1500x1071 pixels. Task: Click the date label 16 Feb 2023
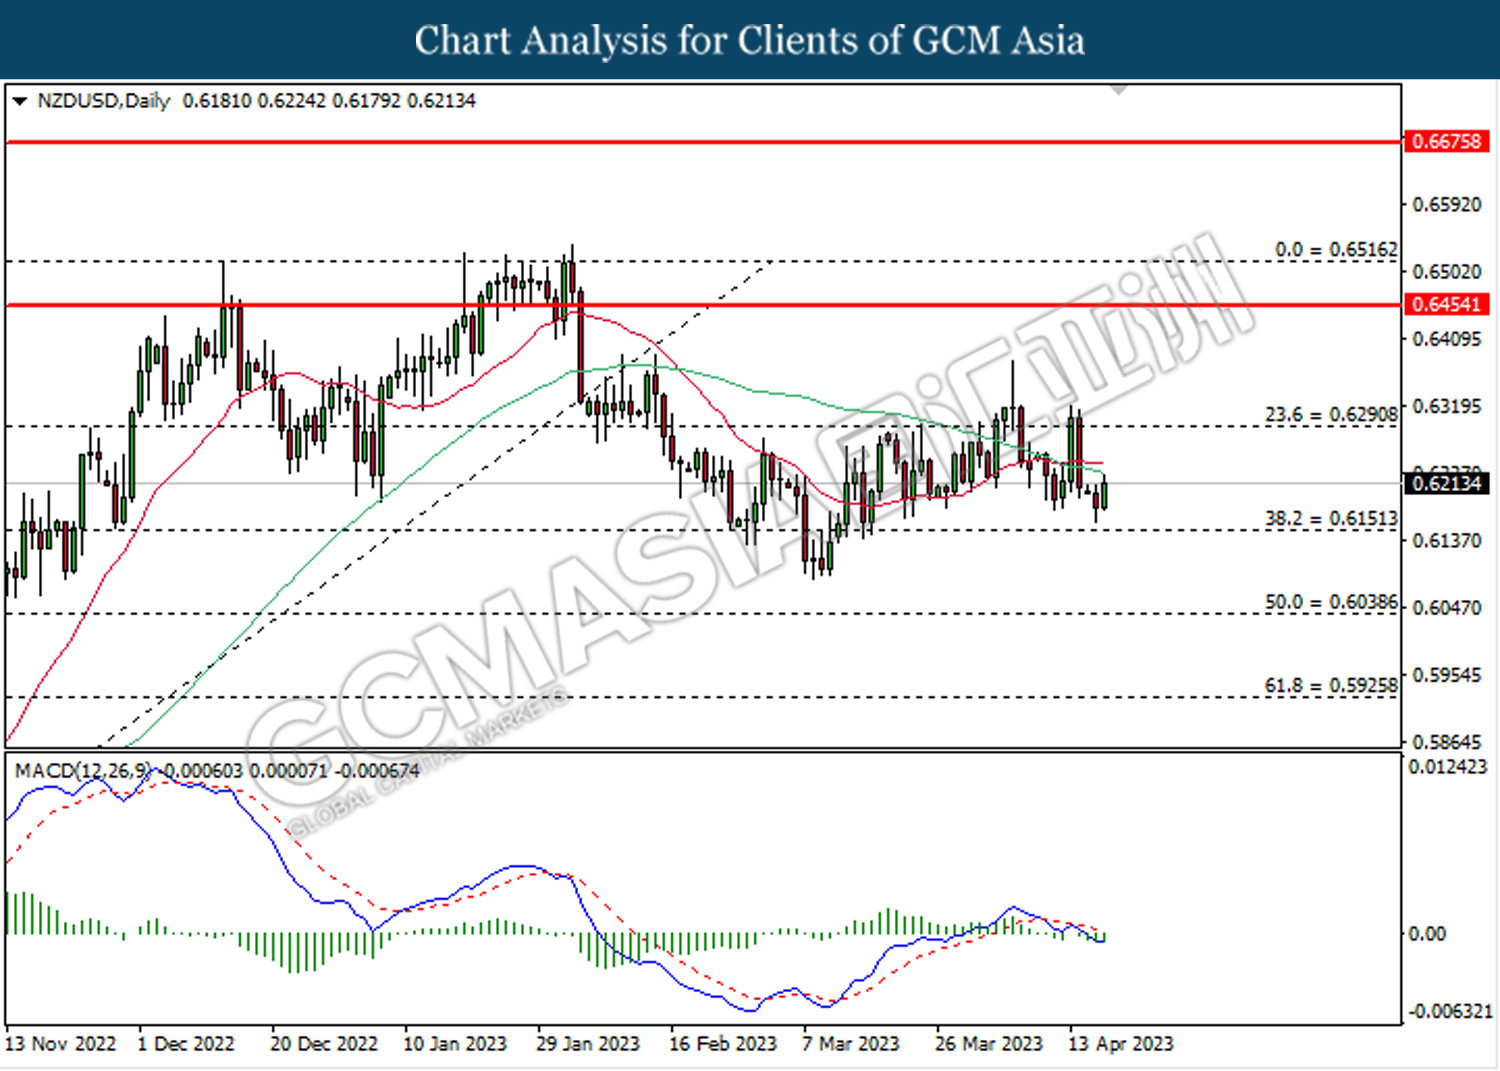coord(723,1044)
